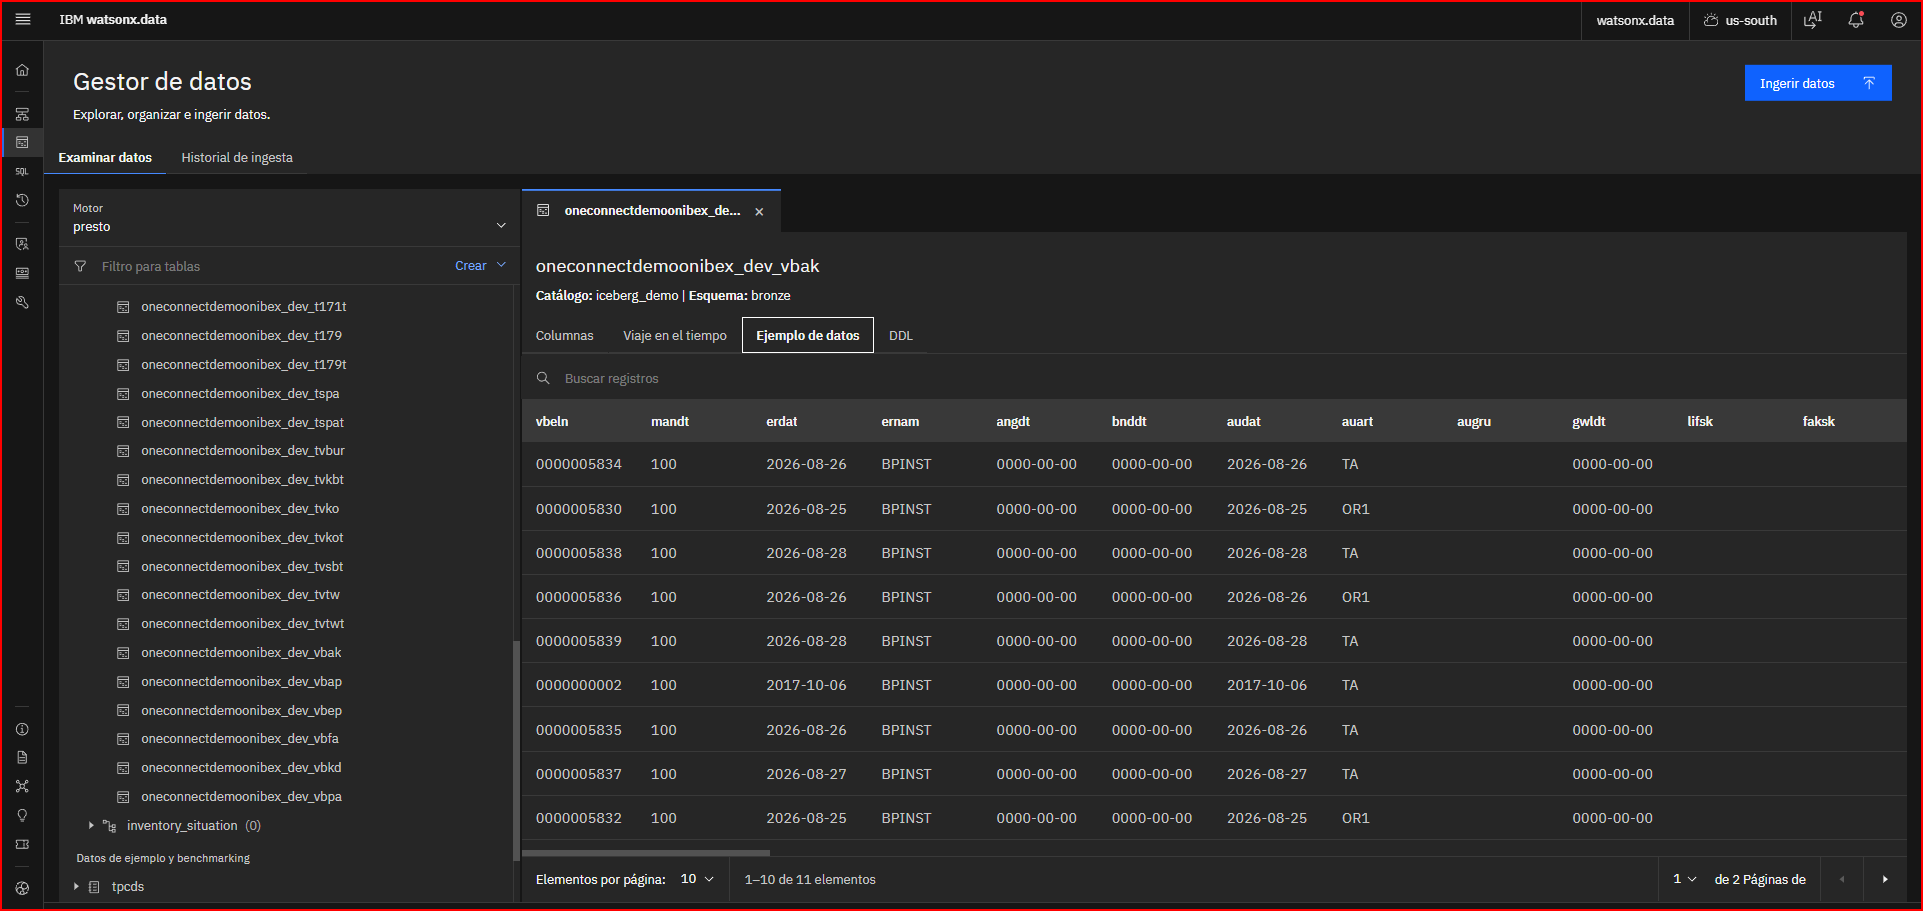
Task: Switch to Historial de ingesta tab
Action: click(237, 158)
